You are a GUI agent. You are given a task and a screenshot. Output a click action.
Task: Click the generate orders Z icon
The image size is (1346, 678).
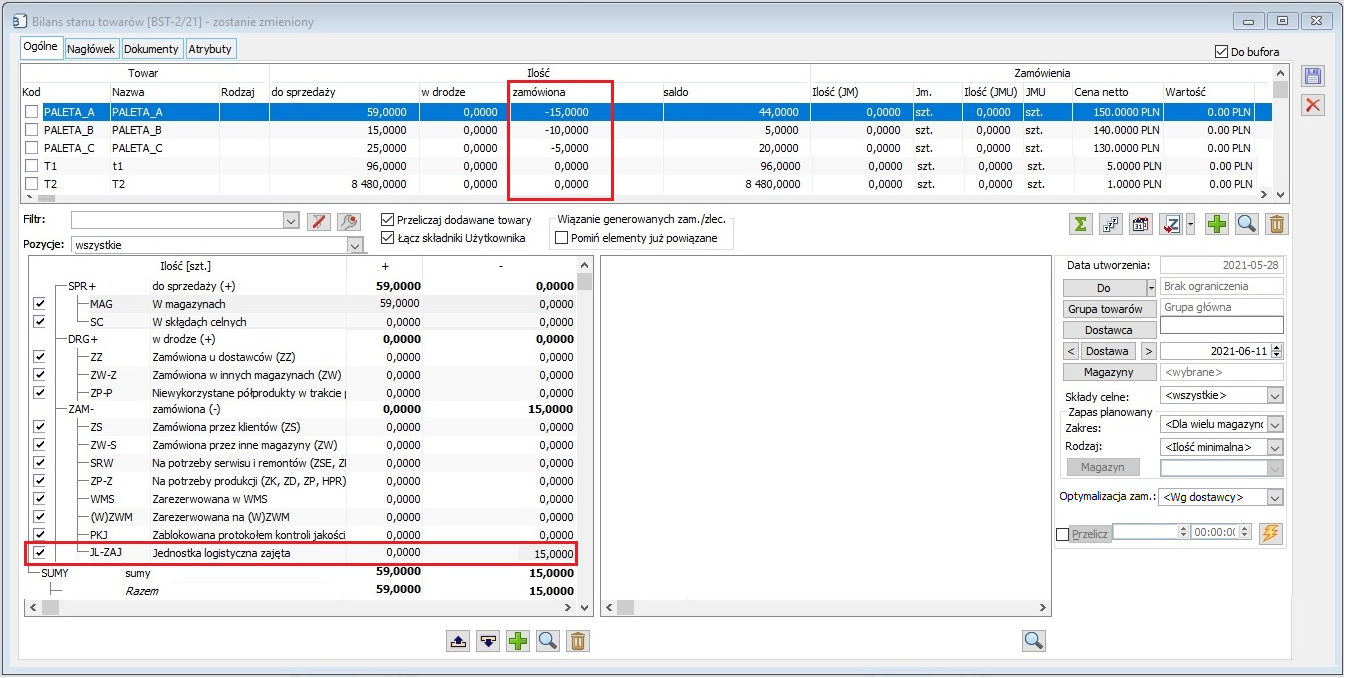tap(1171, 224)
